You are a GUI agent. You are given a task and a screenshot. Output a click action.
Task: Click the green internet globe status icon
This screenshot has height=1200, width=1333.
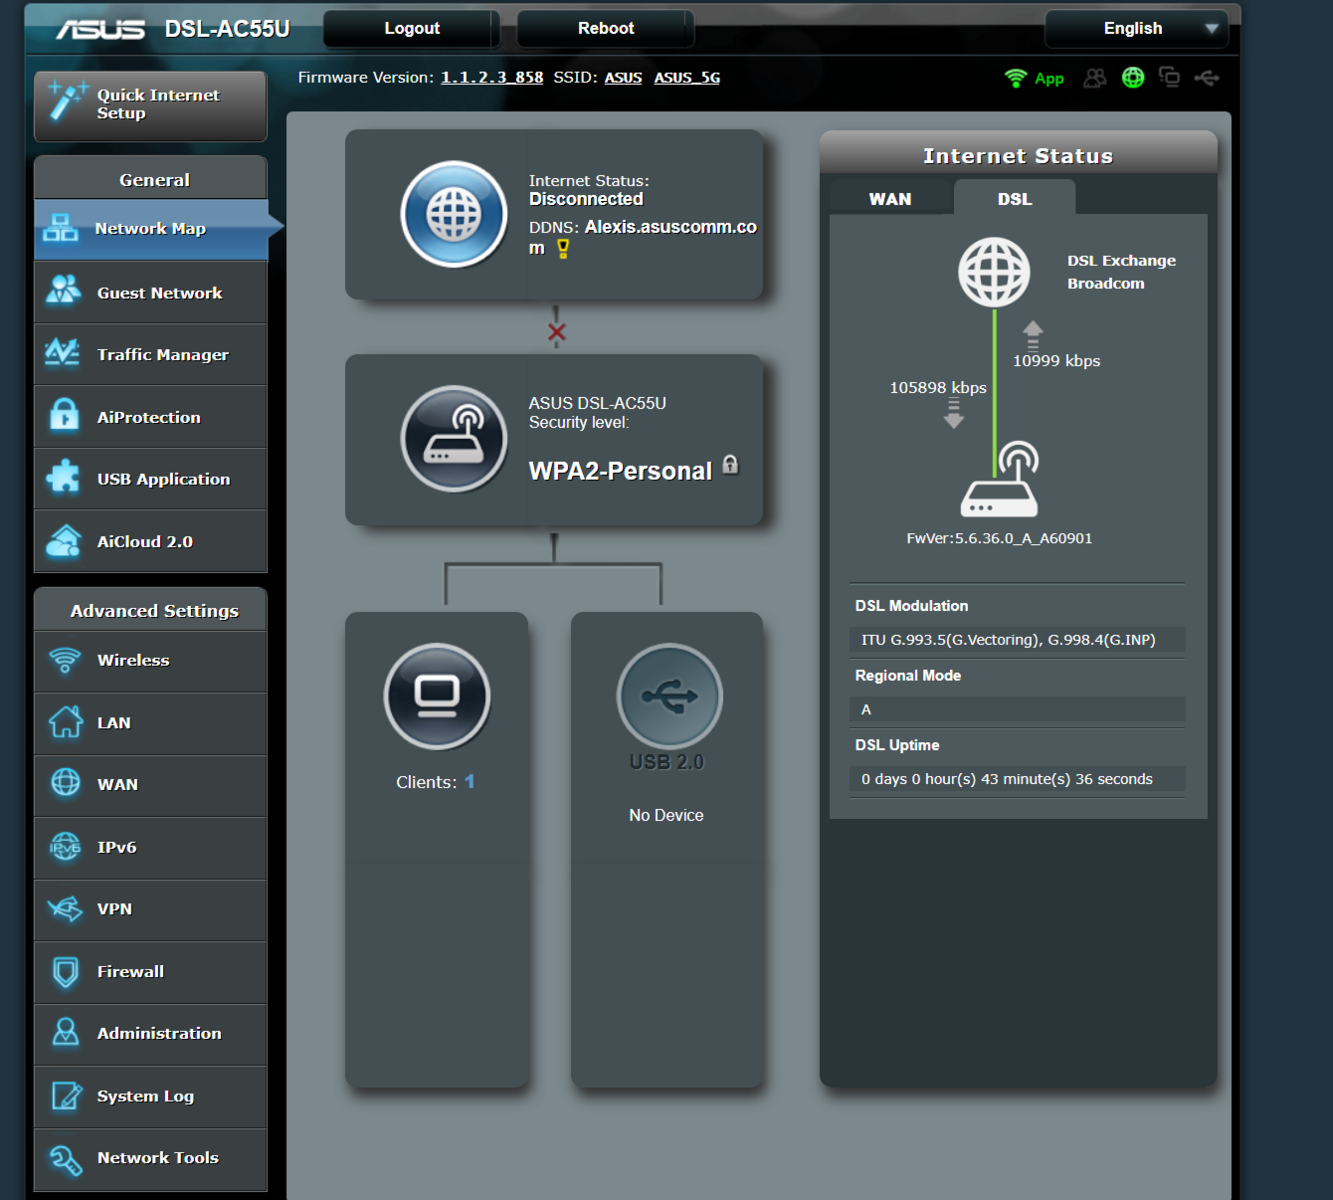(x=1133, y=77)
